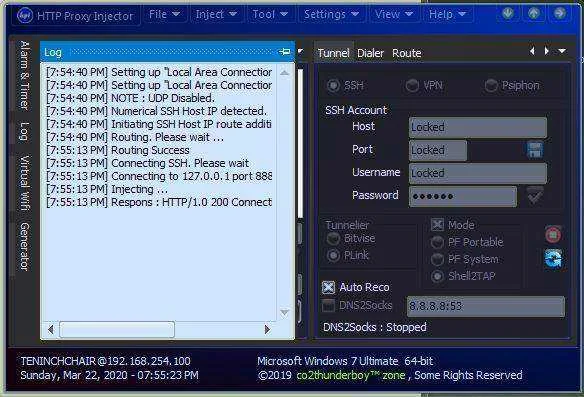584x397 pixels.
Task: Toggle the Auto Reco checkbox
Action: 328,287
